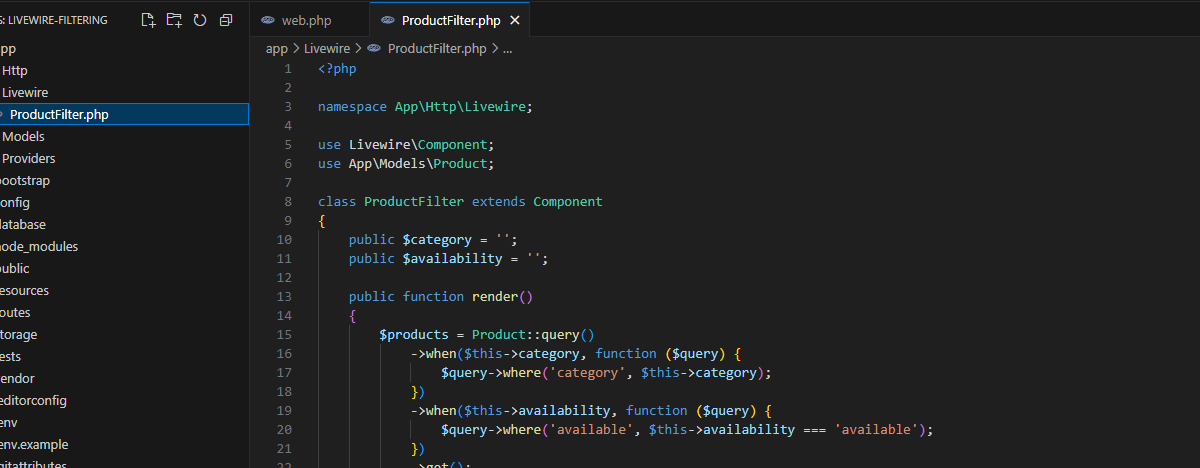
Task: Click the PHP file icon on web.php tab
Action: pos(268,20)
